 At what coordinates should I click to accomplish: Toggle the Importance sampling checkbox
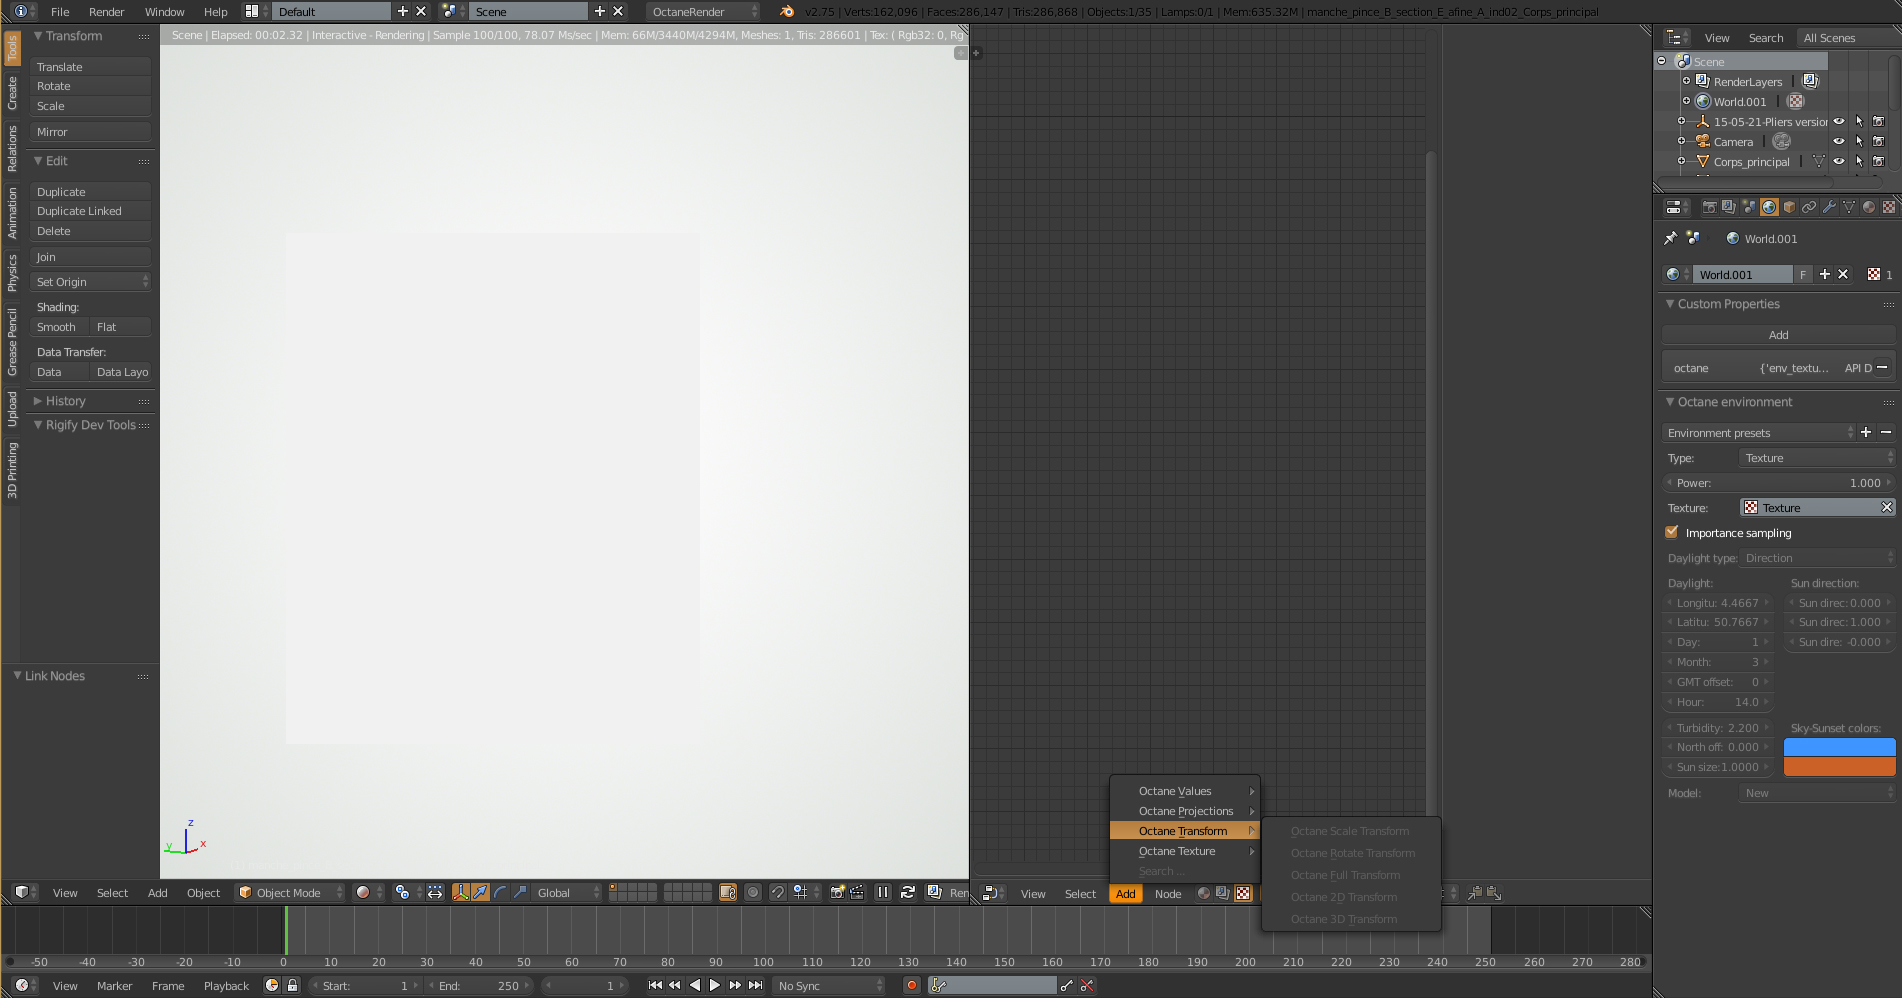coord(1672,532)
